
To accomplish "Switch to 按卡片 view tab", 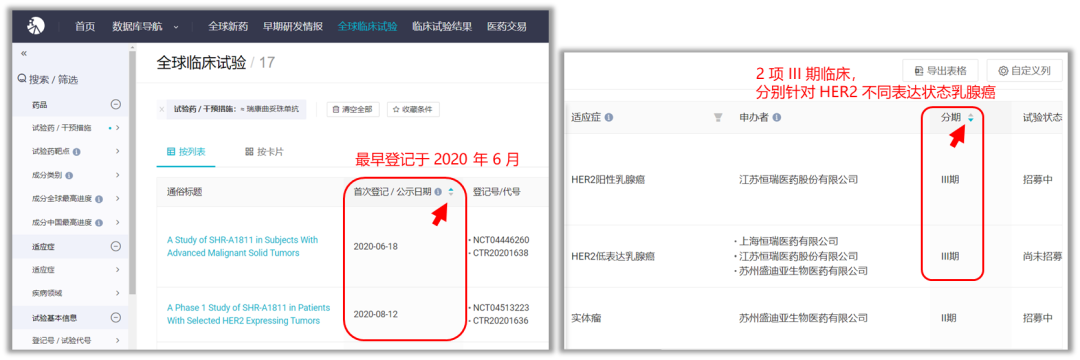I will click(264, 151).
